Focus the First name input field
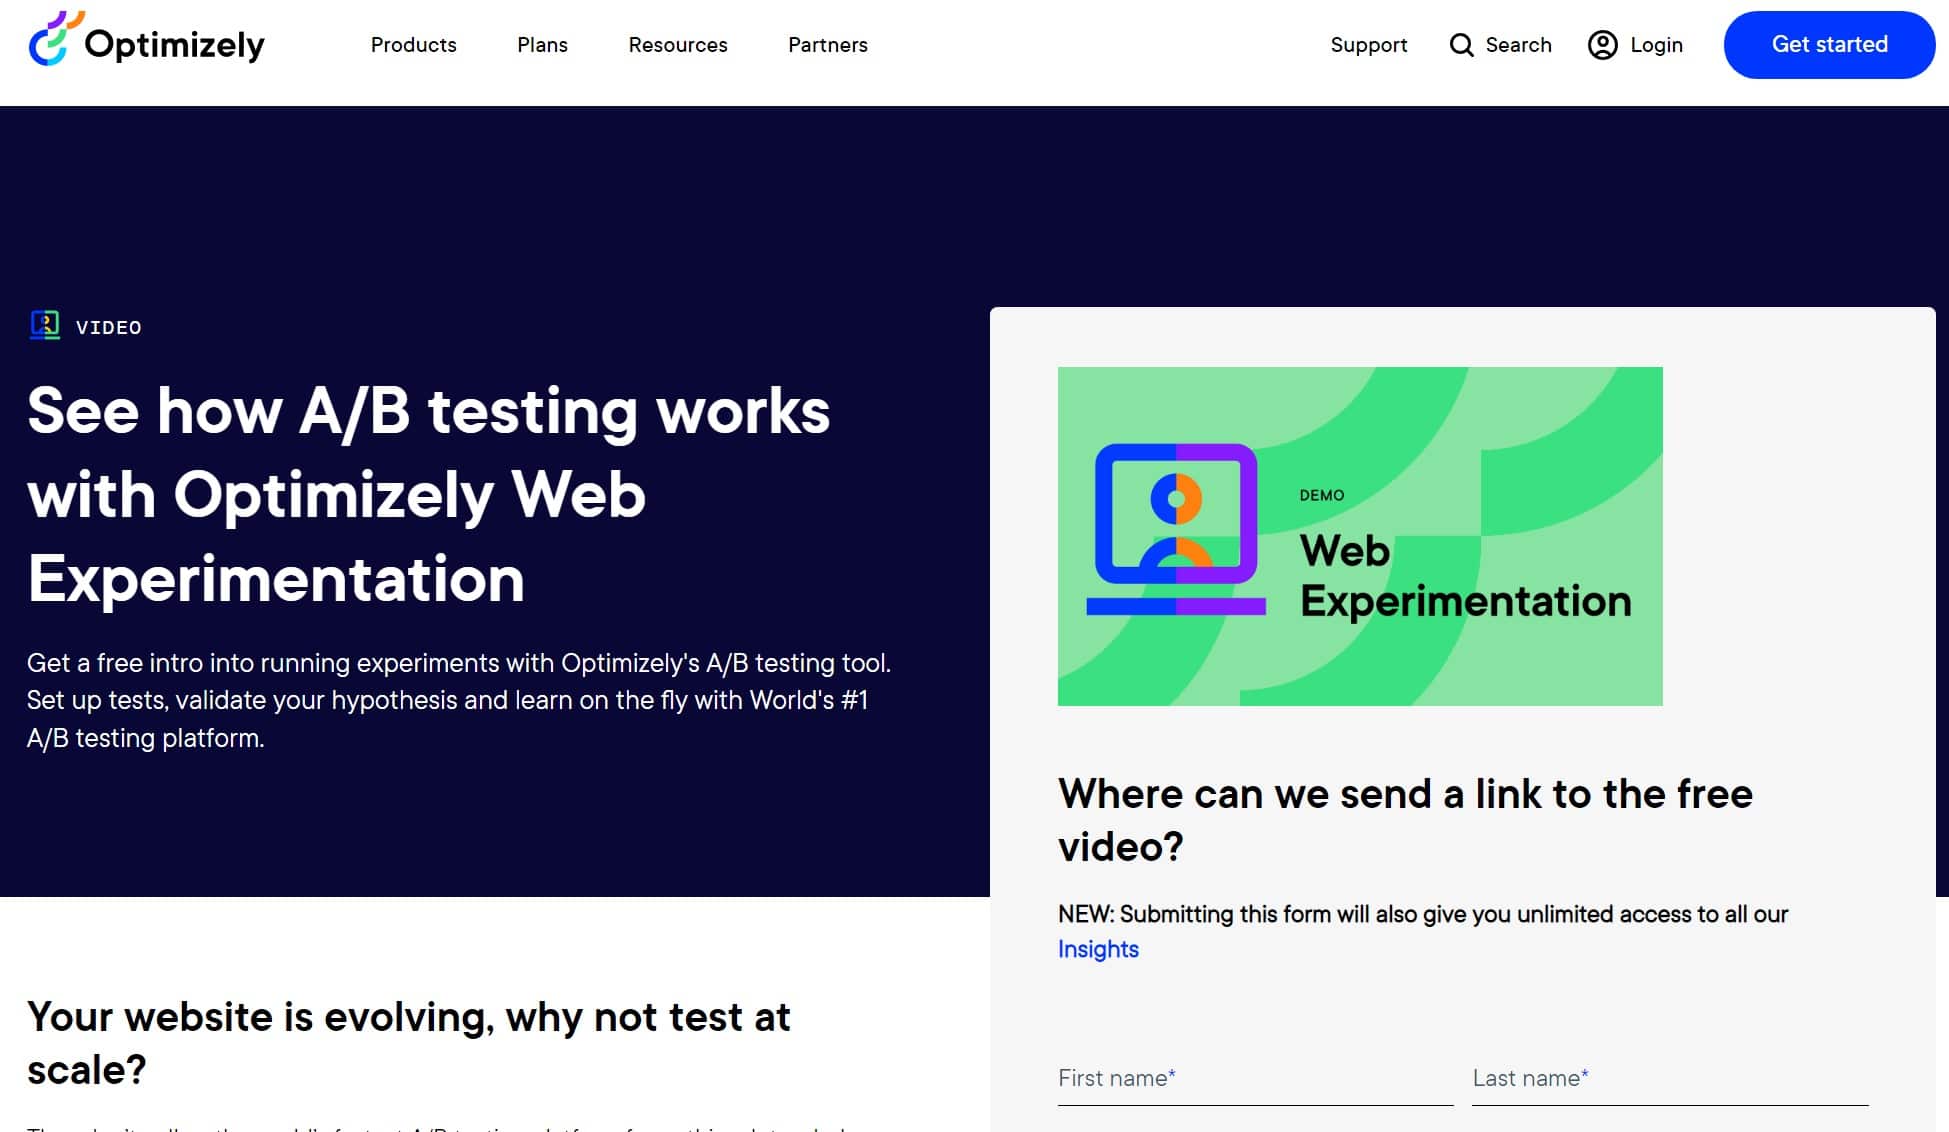The image size is (1949, 1132). pos(1255,1078)
